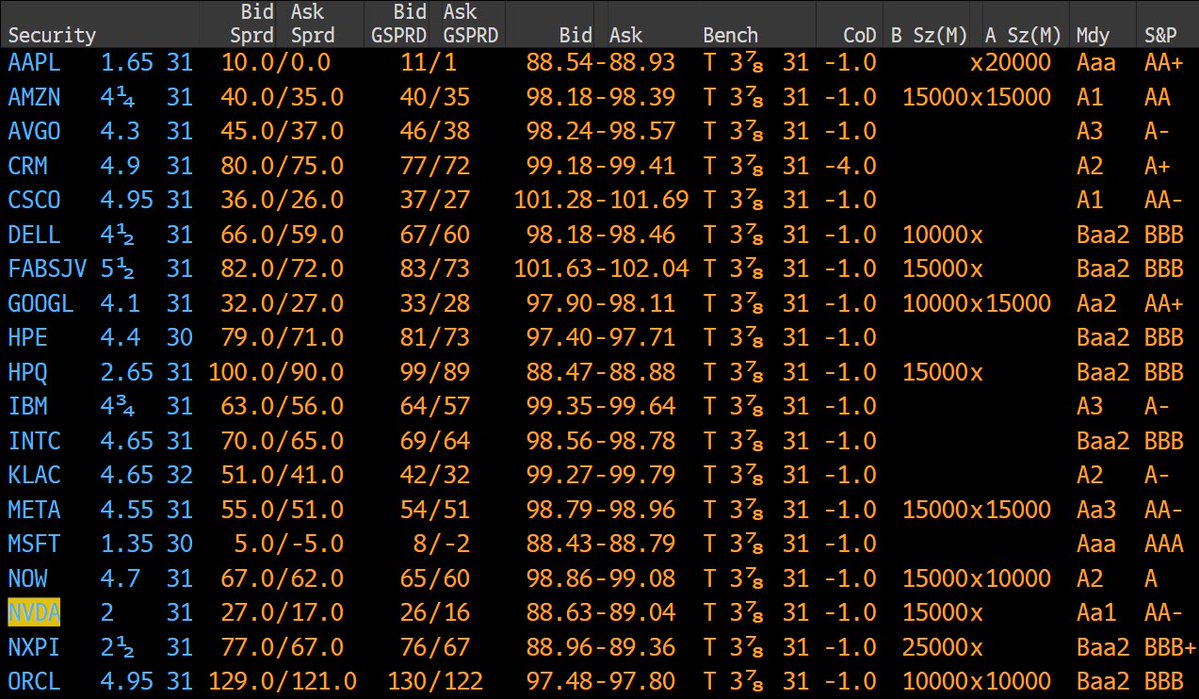Click the Ask GSPRD column header
1199x699 pixels.
pos(470,24)
